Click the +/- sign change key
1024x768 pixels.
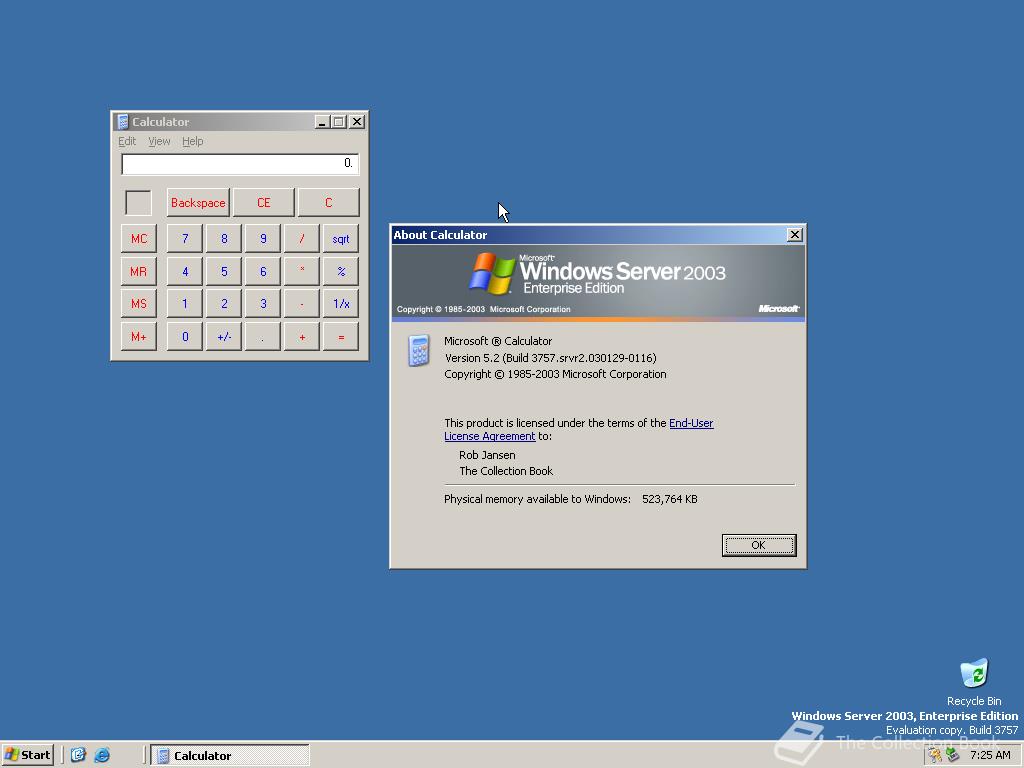[x=224, y=337]
